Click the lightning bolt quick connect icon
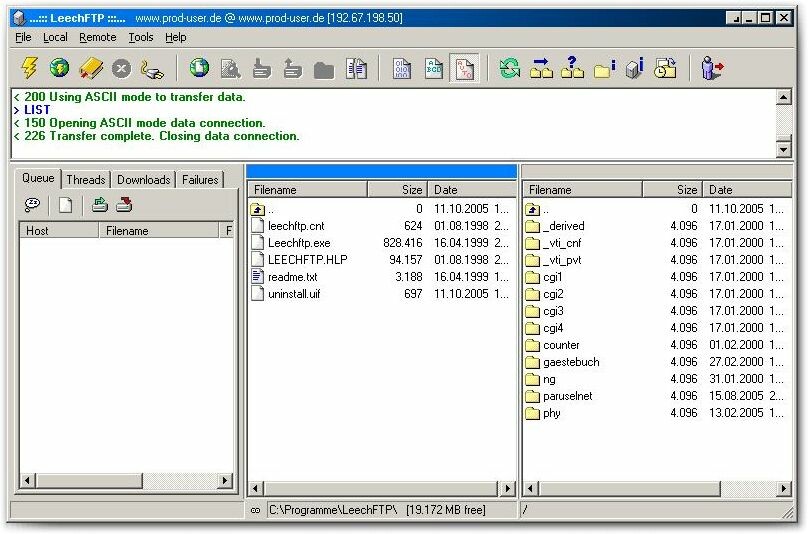 coord(29,68)
